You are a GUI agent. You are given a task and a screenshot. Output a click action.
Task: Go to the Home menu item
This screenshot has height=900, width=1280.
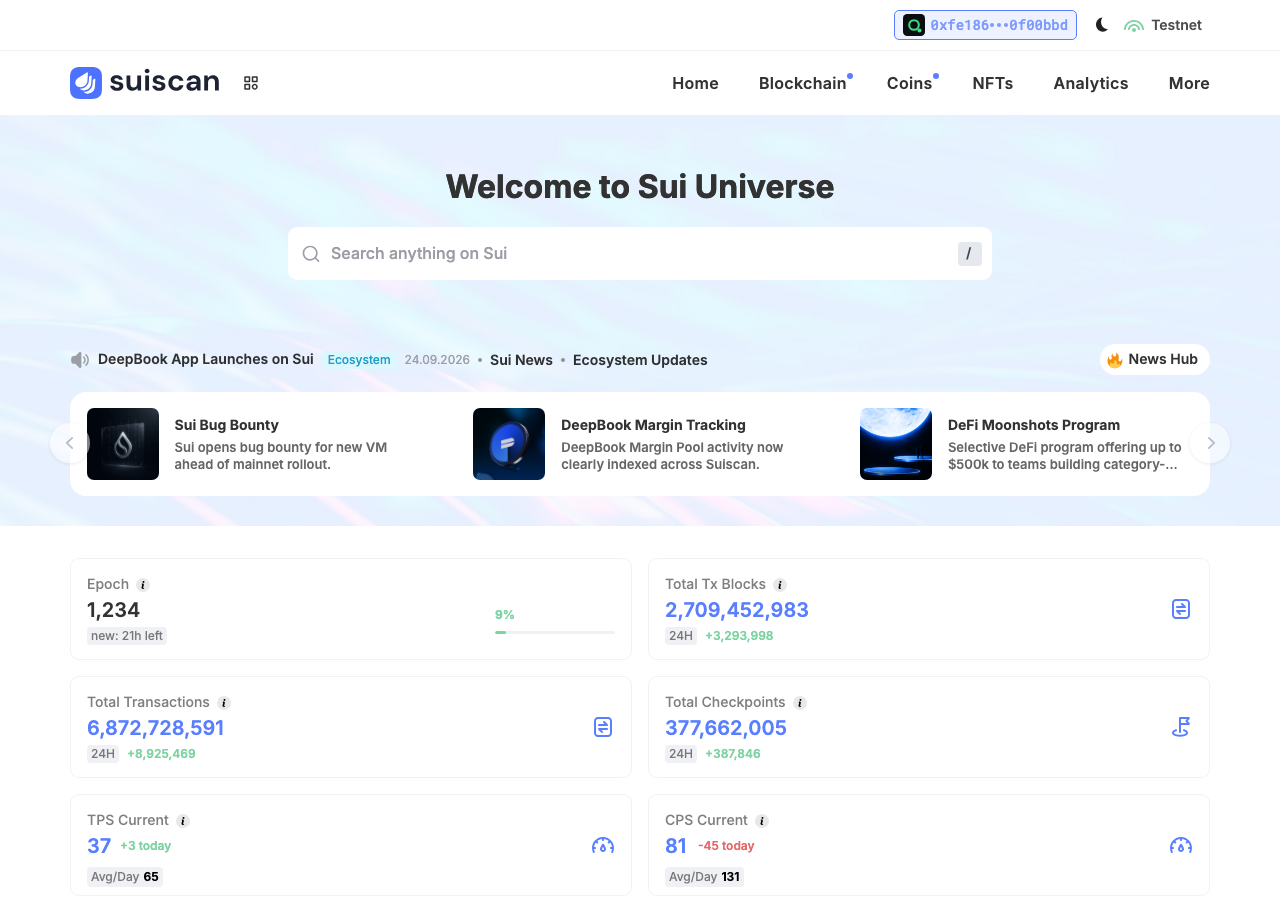tap(695, 83)
